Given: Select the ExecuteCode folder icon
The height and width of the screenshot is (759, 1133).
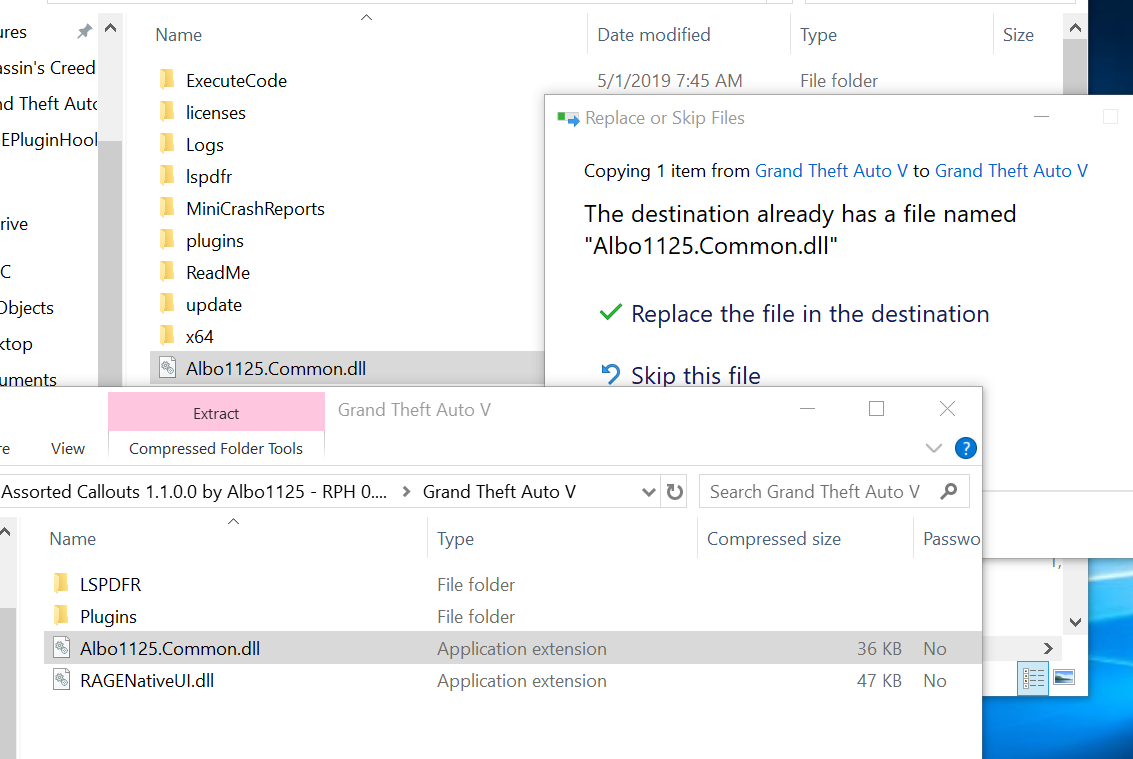Looking at the screenshot, I should click(167, 80).
